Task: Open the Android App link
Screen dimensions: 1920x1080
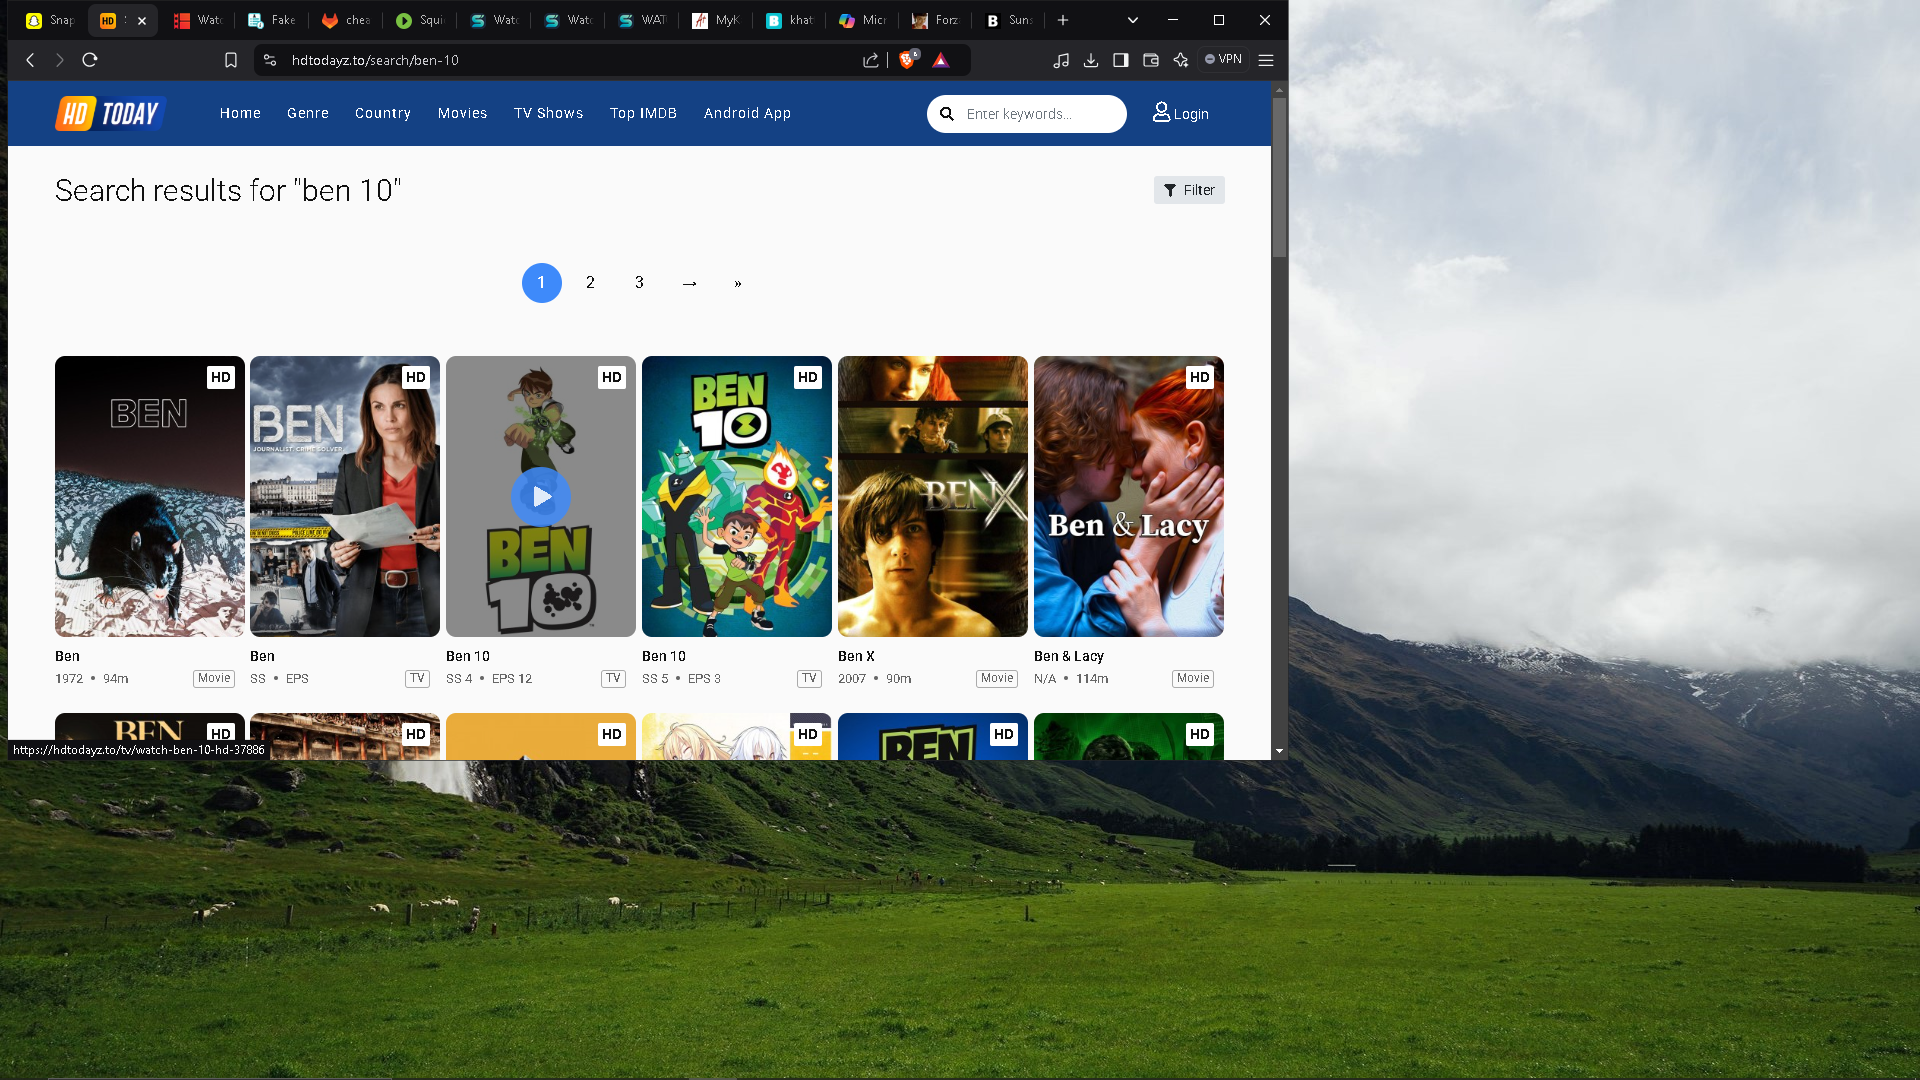Action: click(747, 113)
